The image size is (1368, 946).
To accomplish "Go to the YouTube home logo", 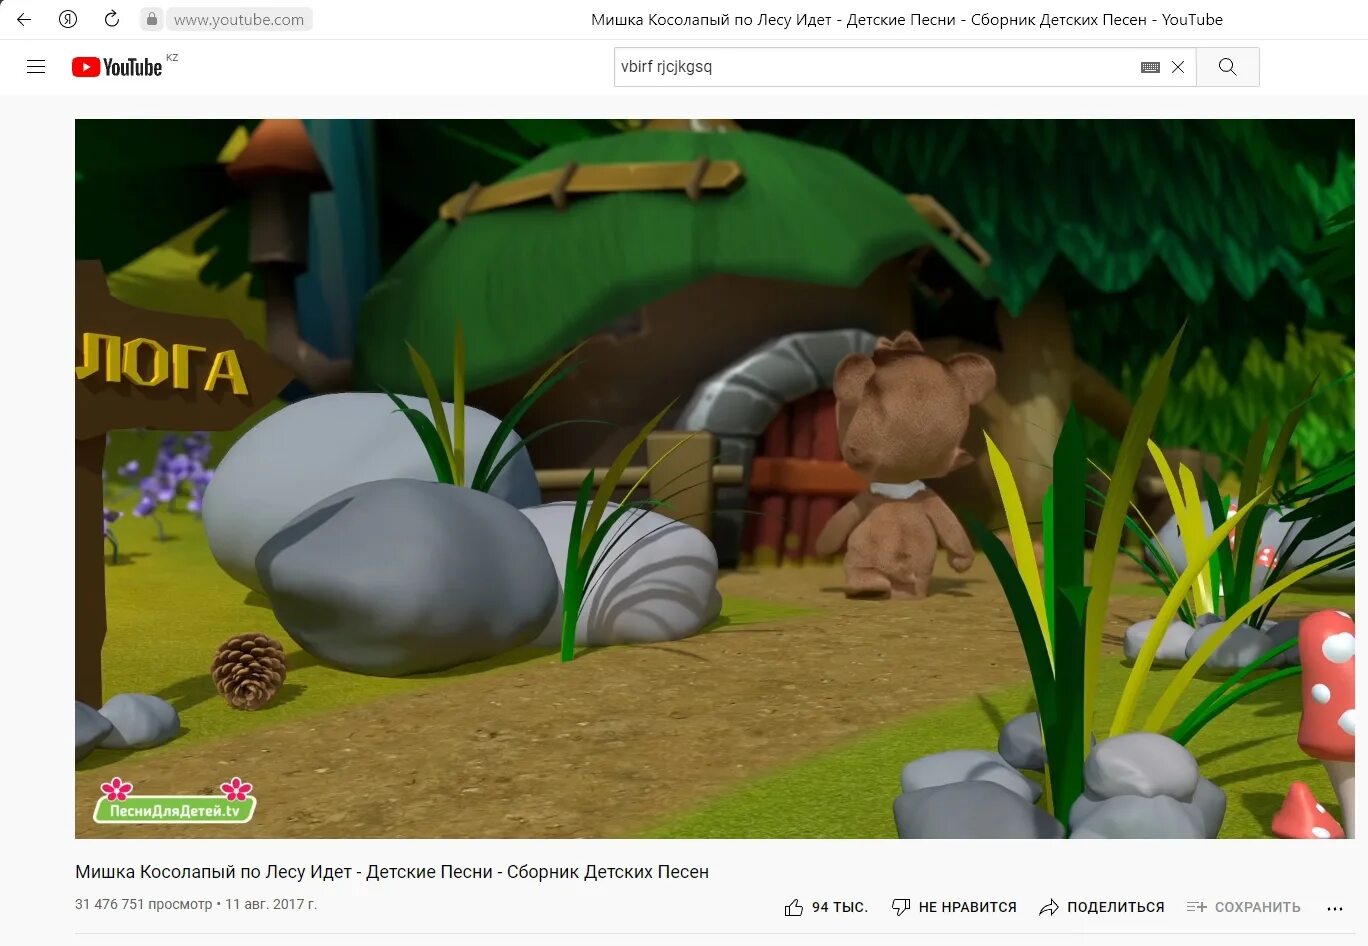I will coord(117,67).
